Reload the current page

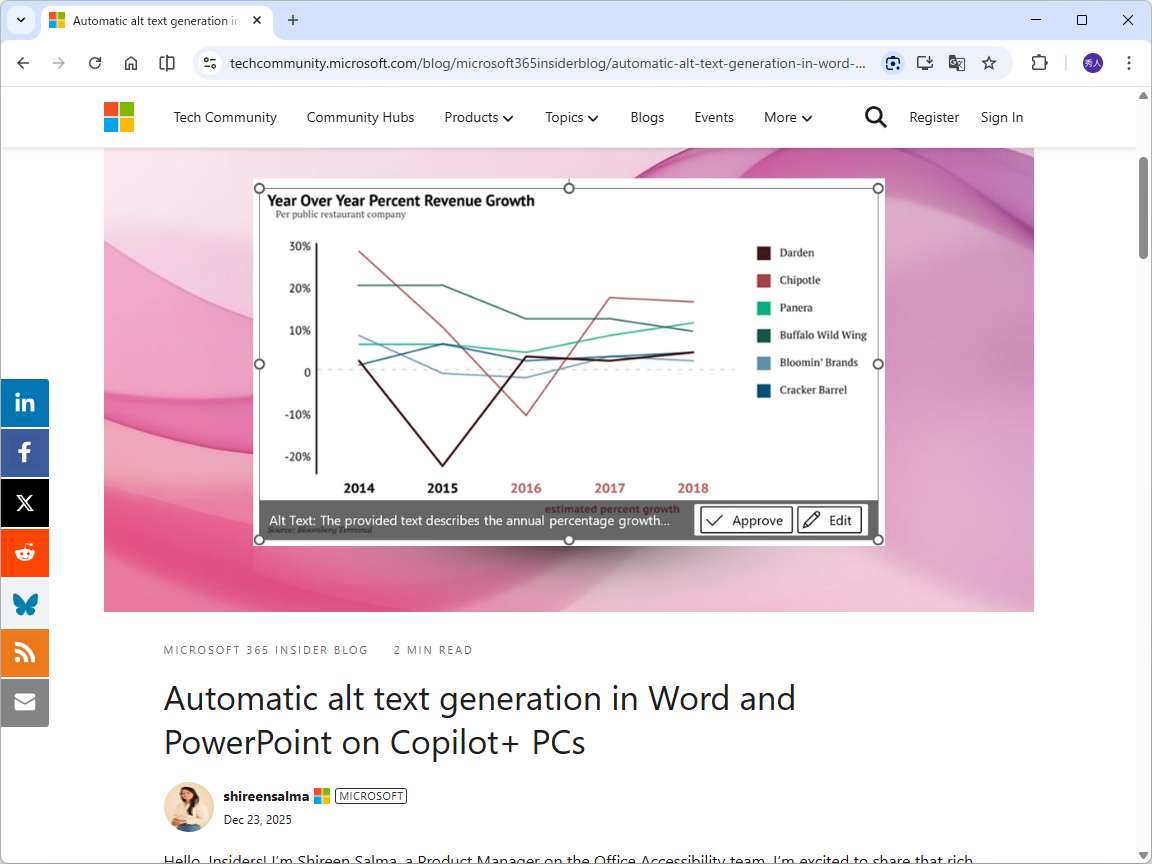click(95, 63)
